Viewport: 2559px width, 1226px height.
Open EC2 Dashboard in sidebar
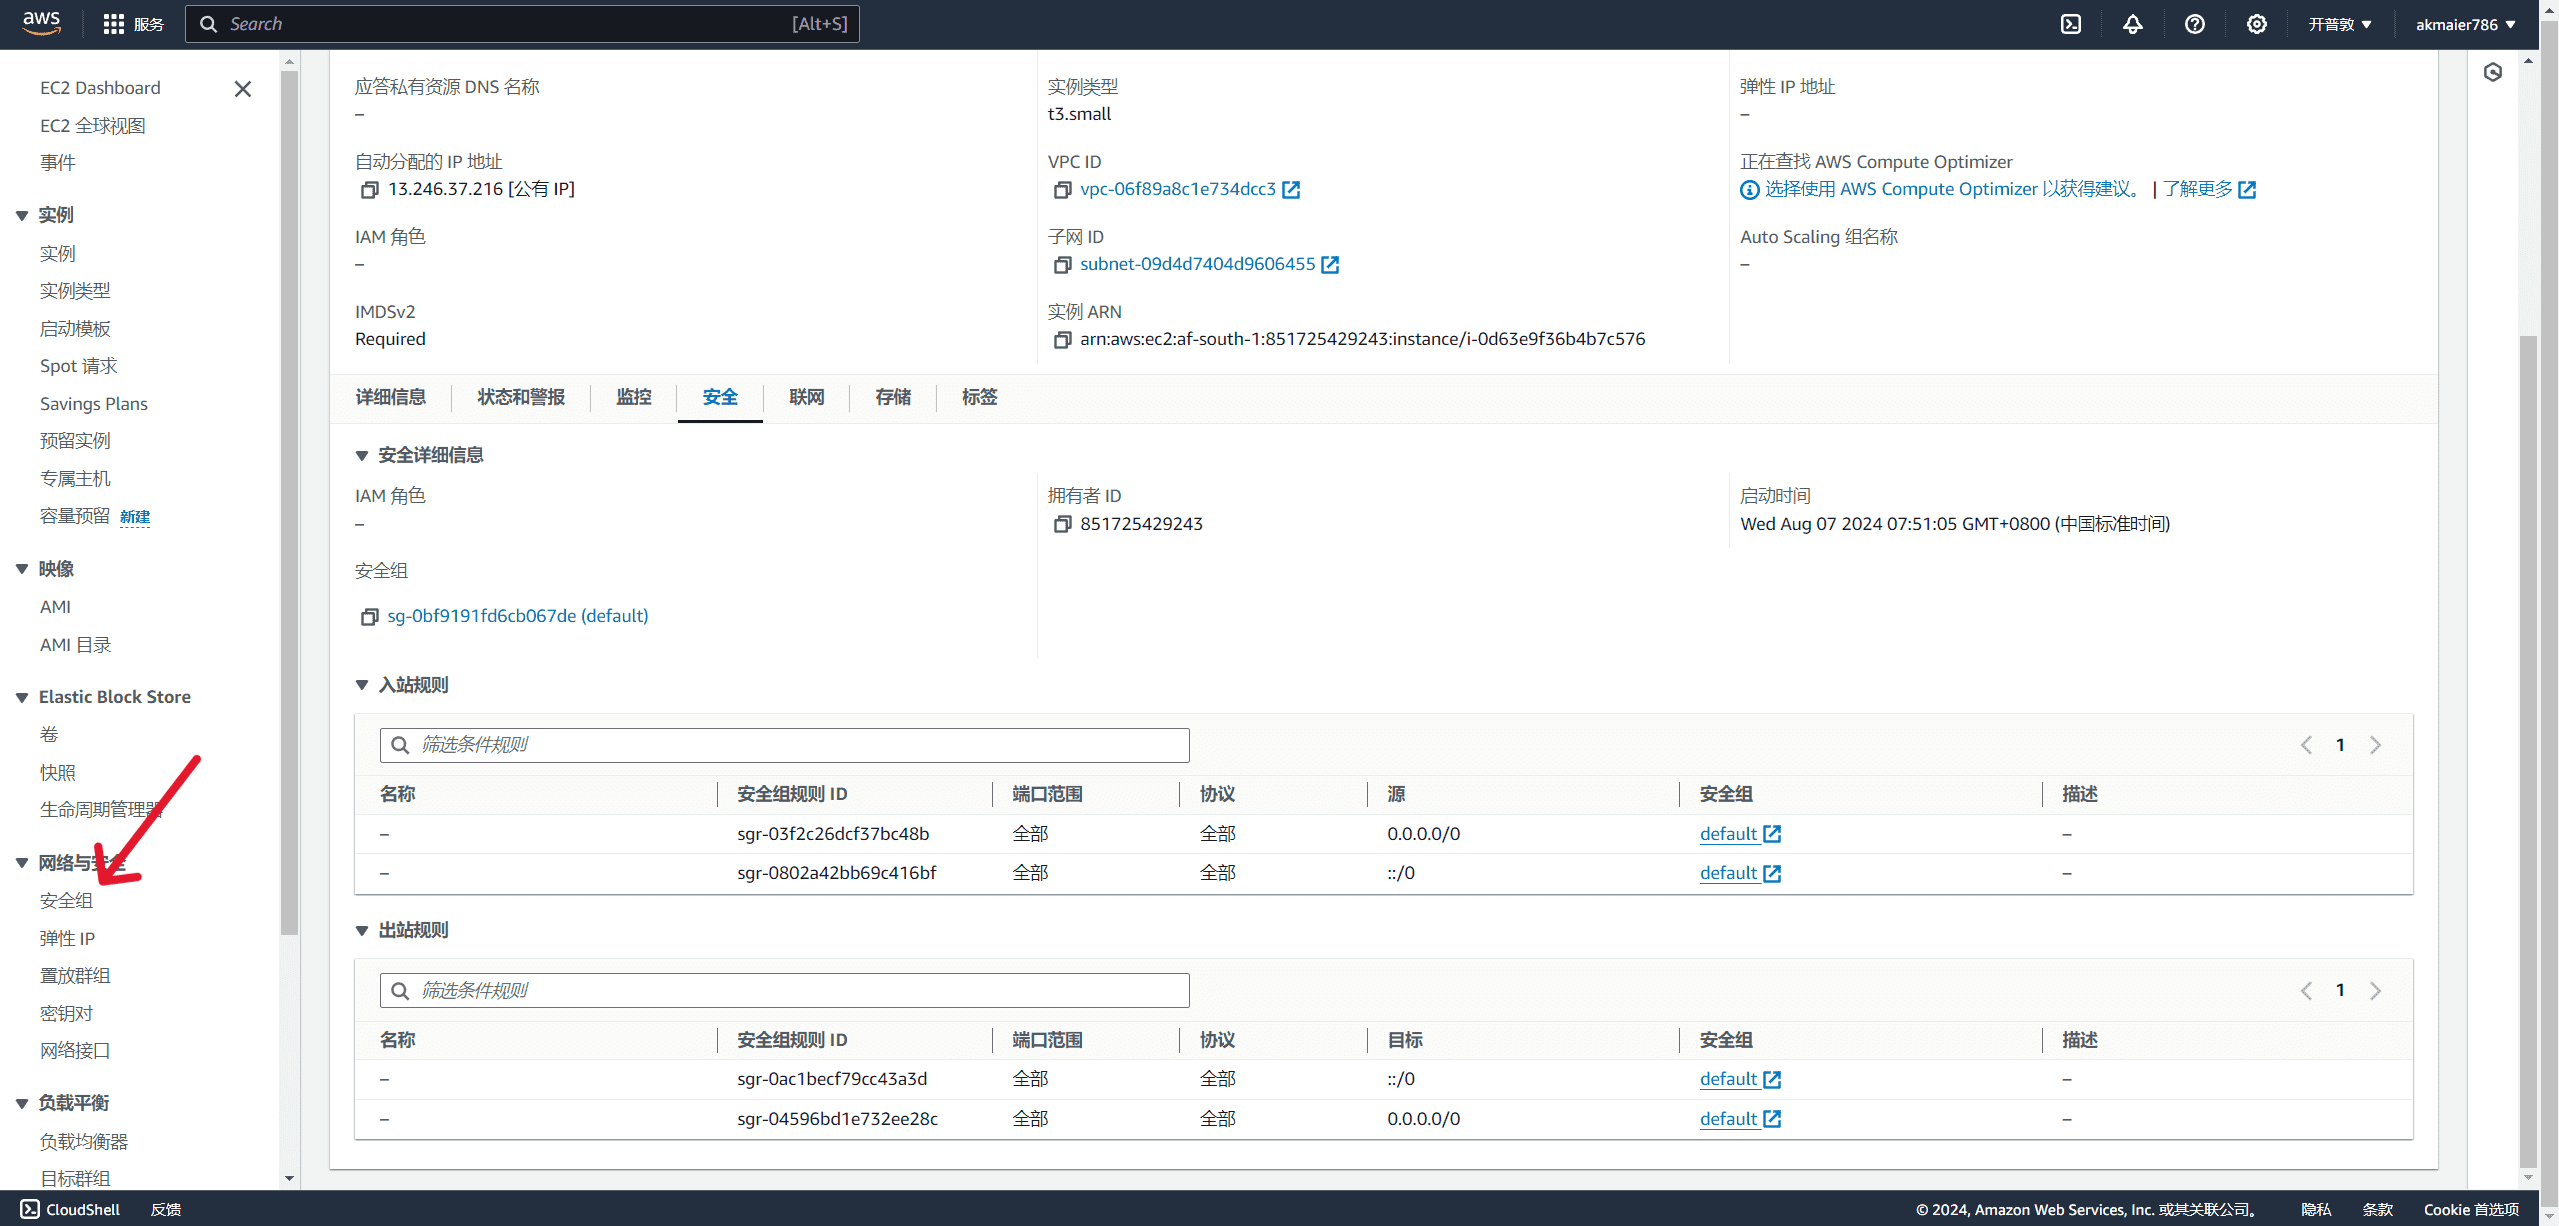[100, 88]
